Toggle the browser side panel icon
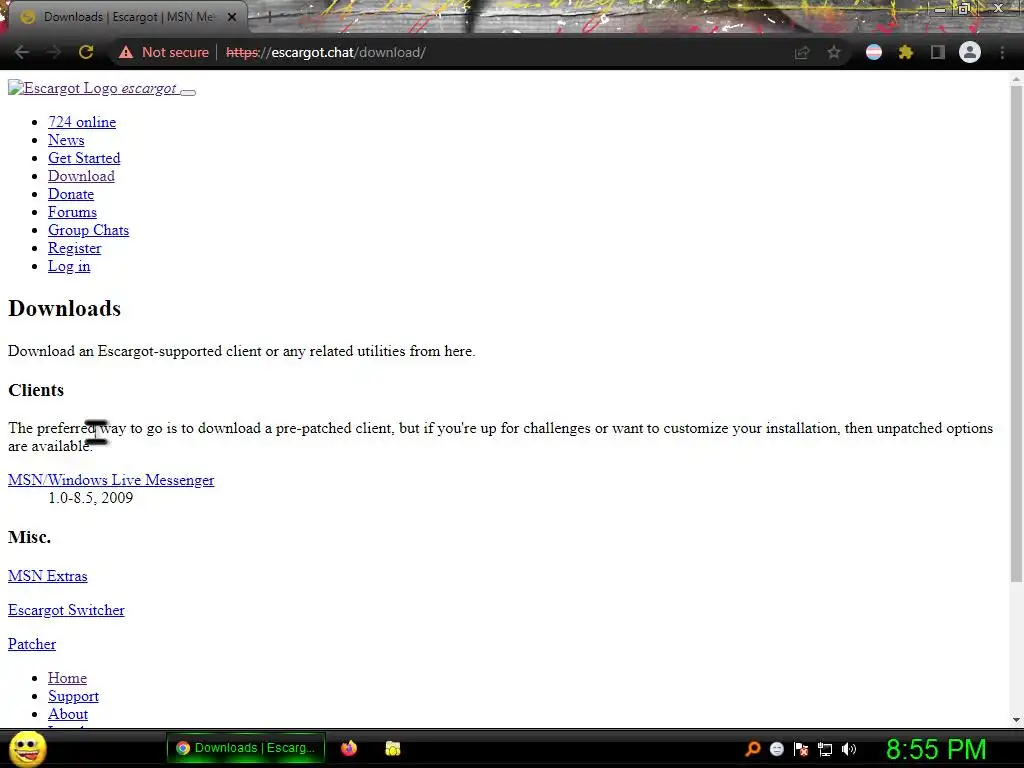1024x768 pixels. tap(938, 52)
